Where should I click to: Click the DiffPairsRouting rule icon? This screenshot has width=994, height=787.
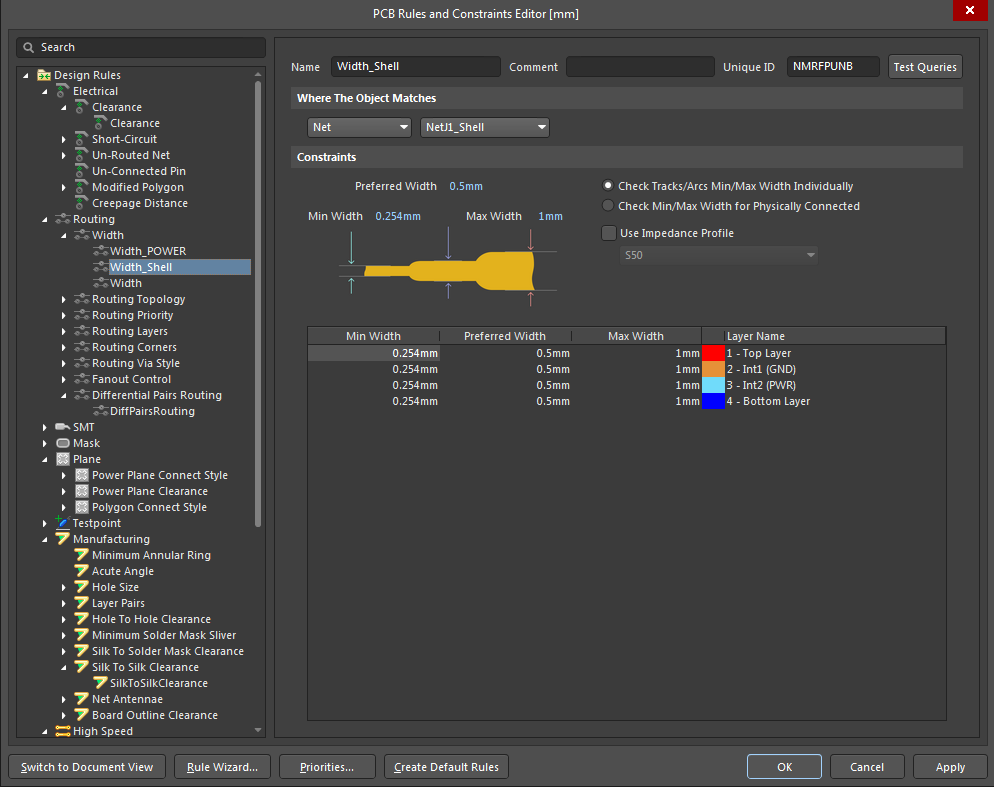coord(99,411)
